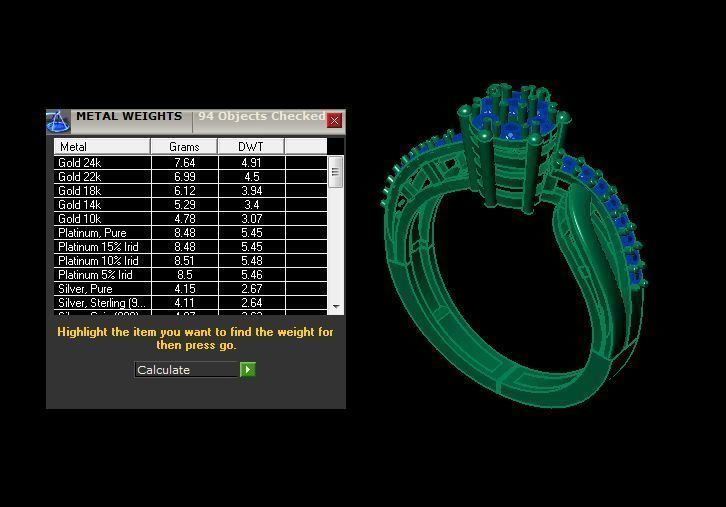Viewport: 726px width, 507px height.
Task: Select the Platinum 10% Irid row
Action: tap(190, 261)
